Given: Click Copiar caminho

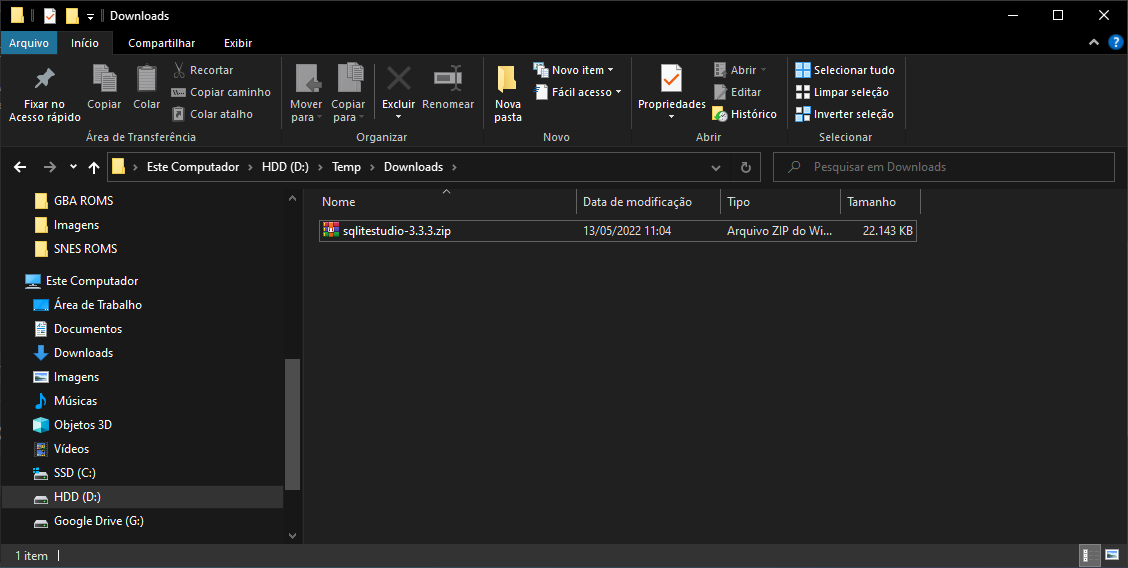Looking at the screenshot, I should [221, 92].
